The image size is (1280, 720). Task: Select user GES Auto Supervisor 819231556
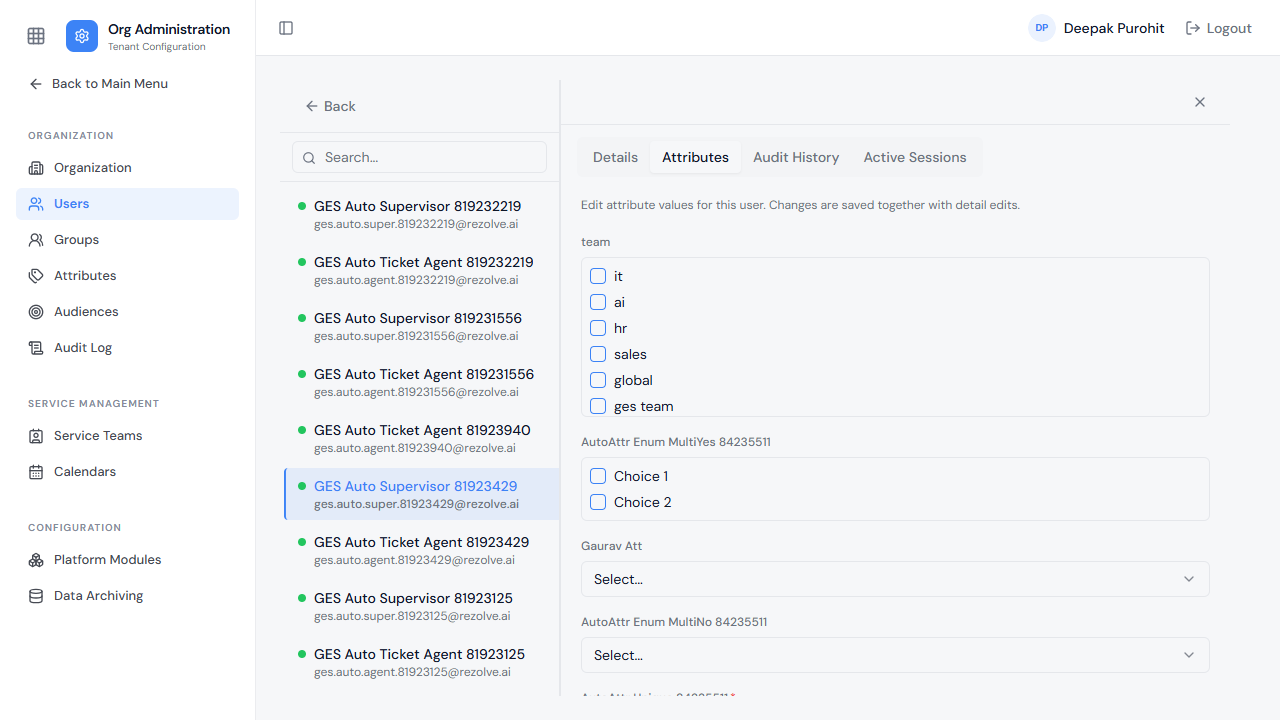pyautogui.click(x=421, y=326)
